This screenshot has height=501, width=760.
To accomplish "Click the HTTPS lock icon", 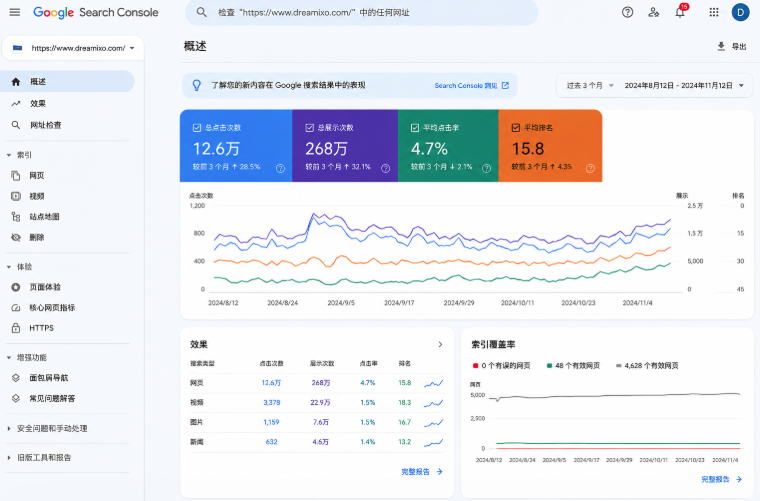I will pos(16,328).
